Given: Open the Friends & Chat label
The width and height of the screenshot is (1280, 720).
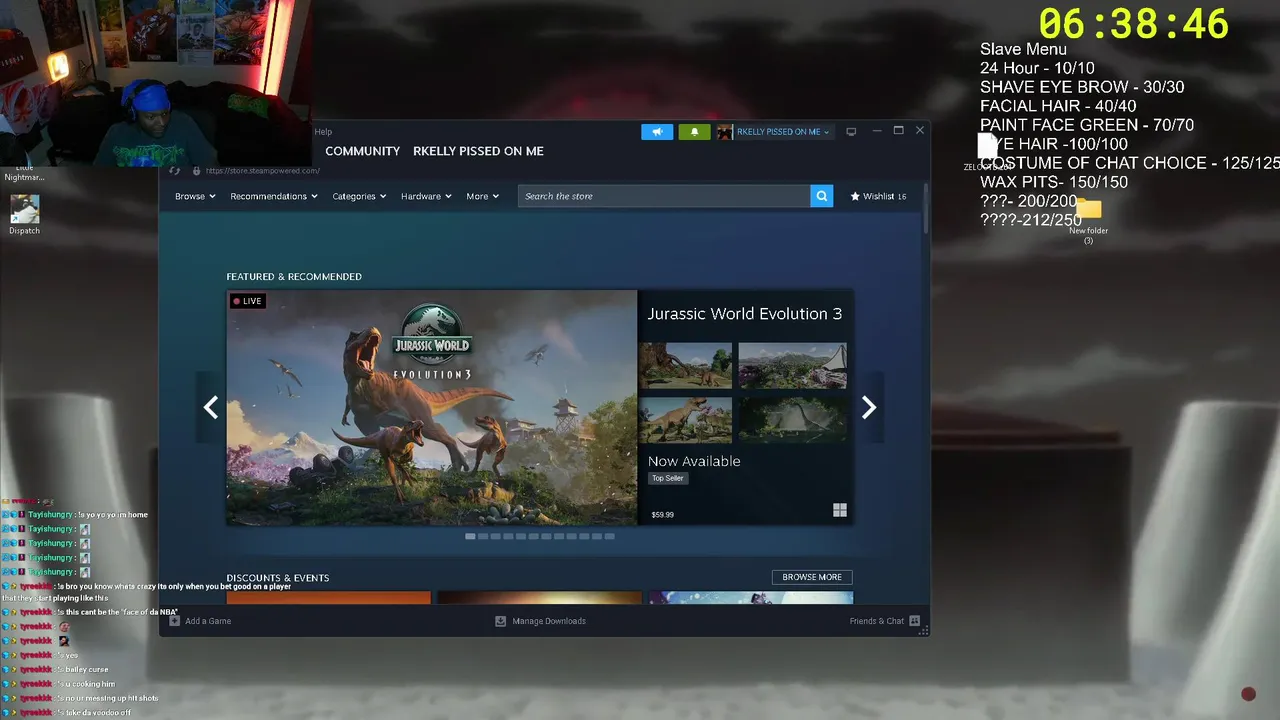Looking at the screenshot, I should tap(877, 621).
